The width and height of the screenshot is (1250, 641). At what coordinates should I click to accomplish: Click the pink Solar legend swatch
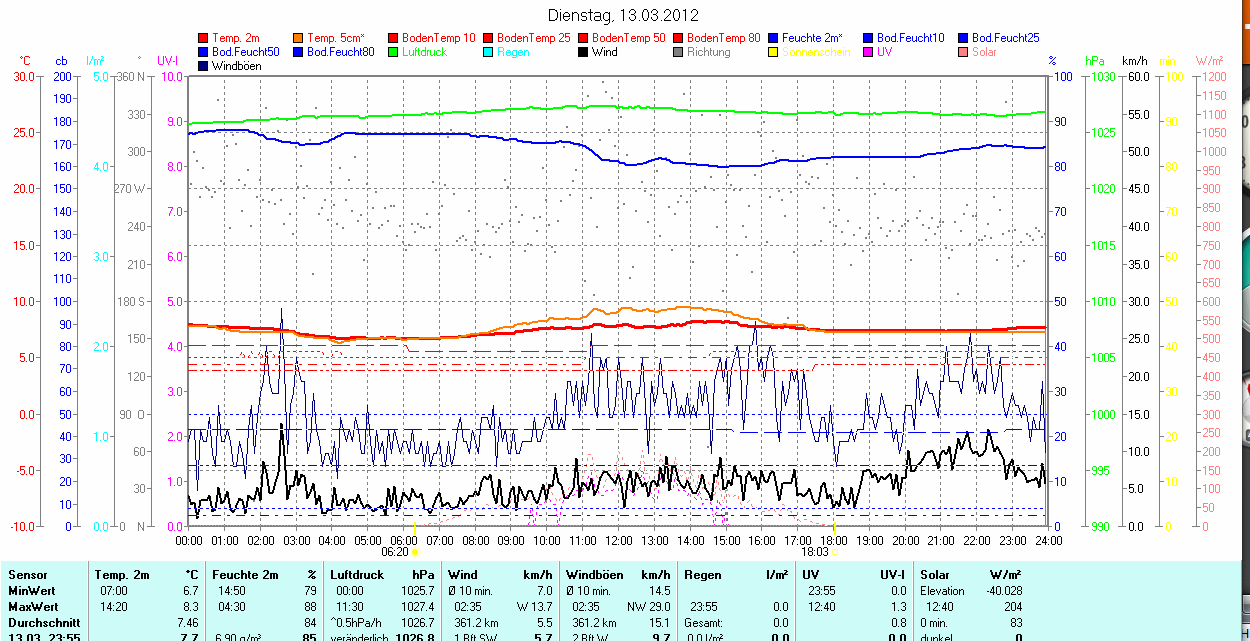click(963, 52)
